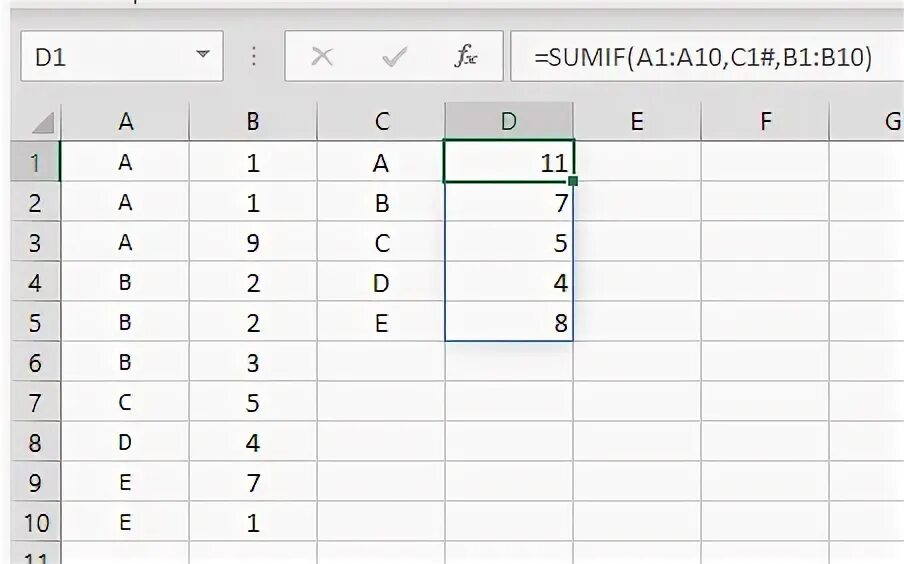This screenshot has height=564, width=904.
Task: Select row 1 header
Action: click(x=35, y=162)
